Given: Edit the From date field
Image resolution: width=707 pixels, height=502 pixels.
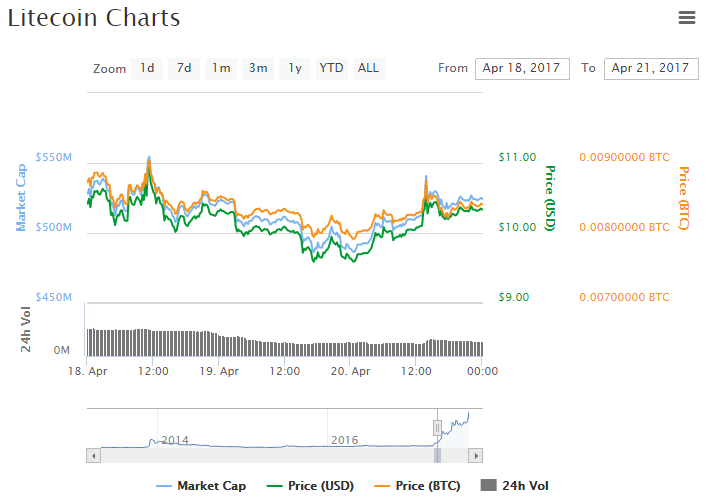Looking at the screenshot, I should pos(522,69).
